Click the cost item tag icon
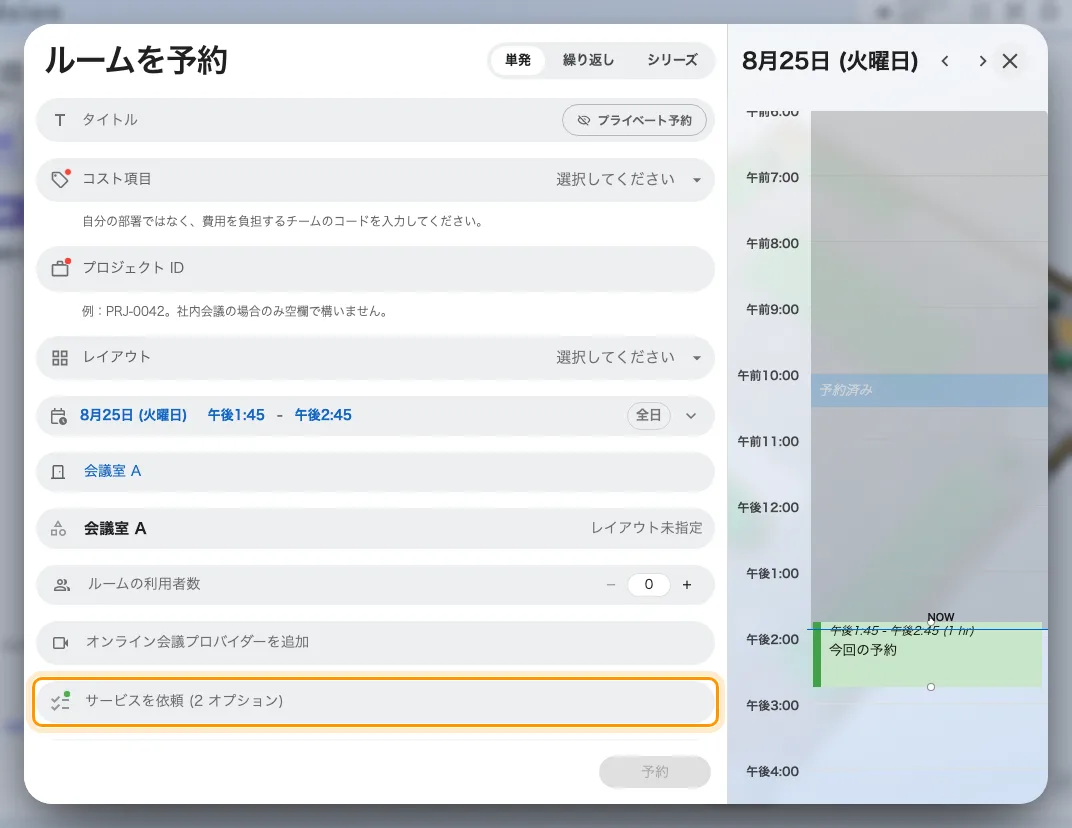The width and height of the screenshot is (1072, 828). [x=60, y=179]
